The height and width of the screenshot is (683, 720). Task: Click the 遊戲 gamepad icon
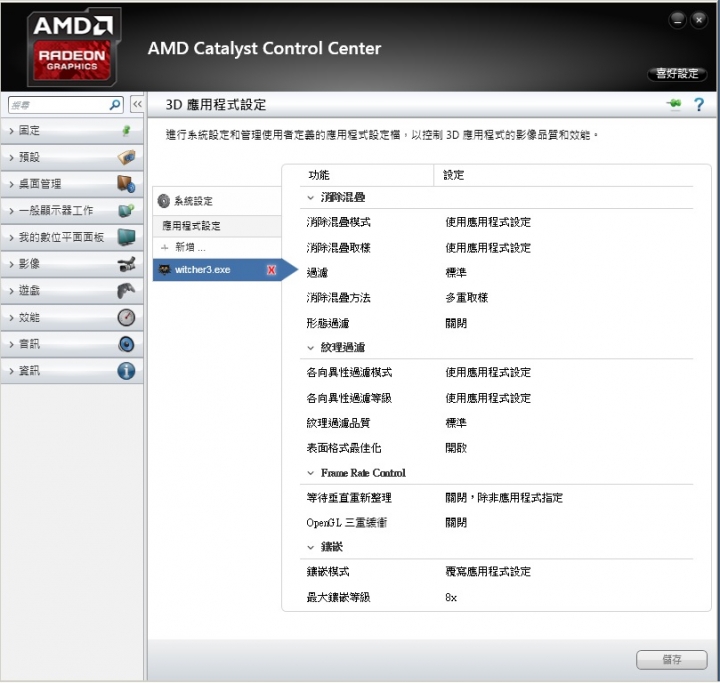click(126, 290)
